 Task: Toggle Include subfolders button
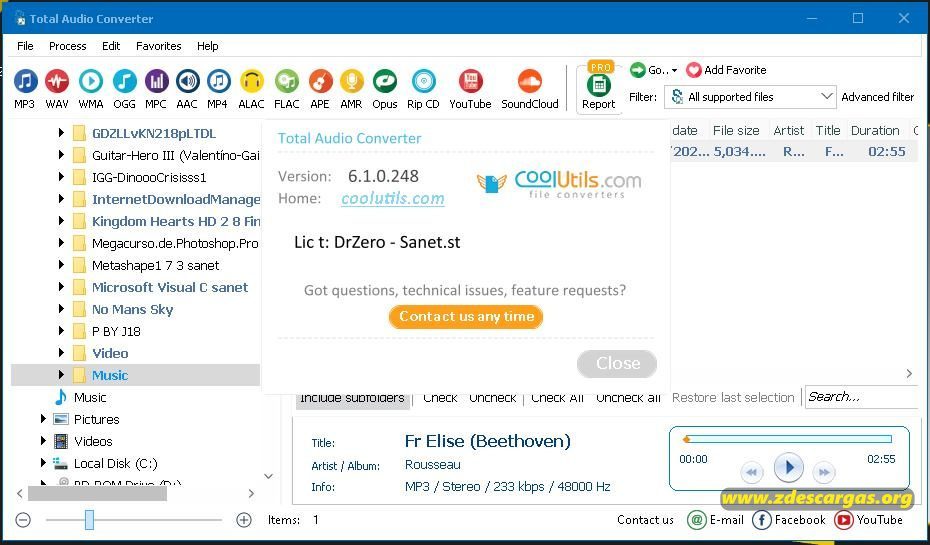352,399
